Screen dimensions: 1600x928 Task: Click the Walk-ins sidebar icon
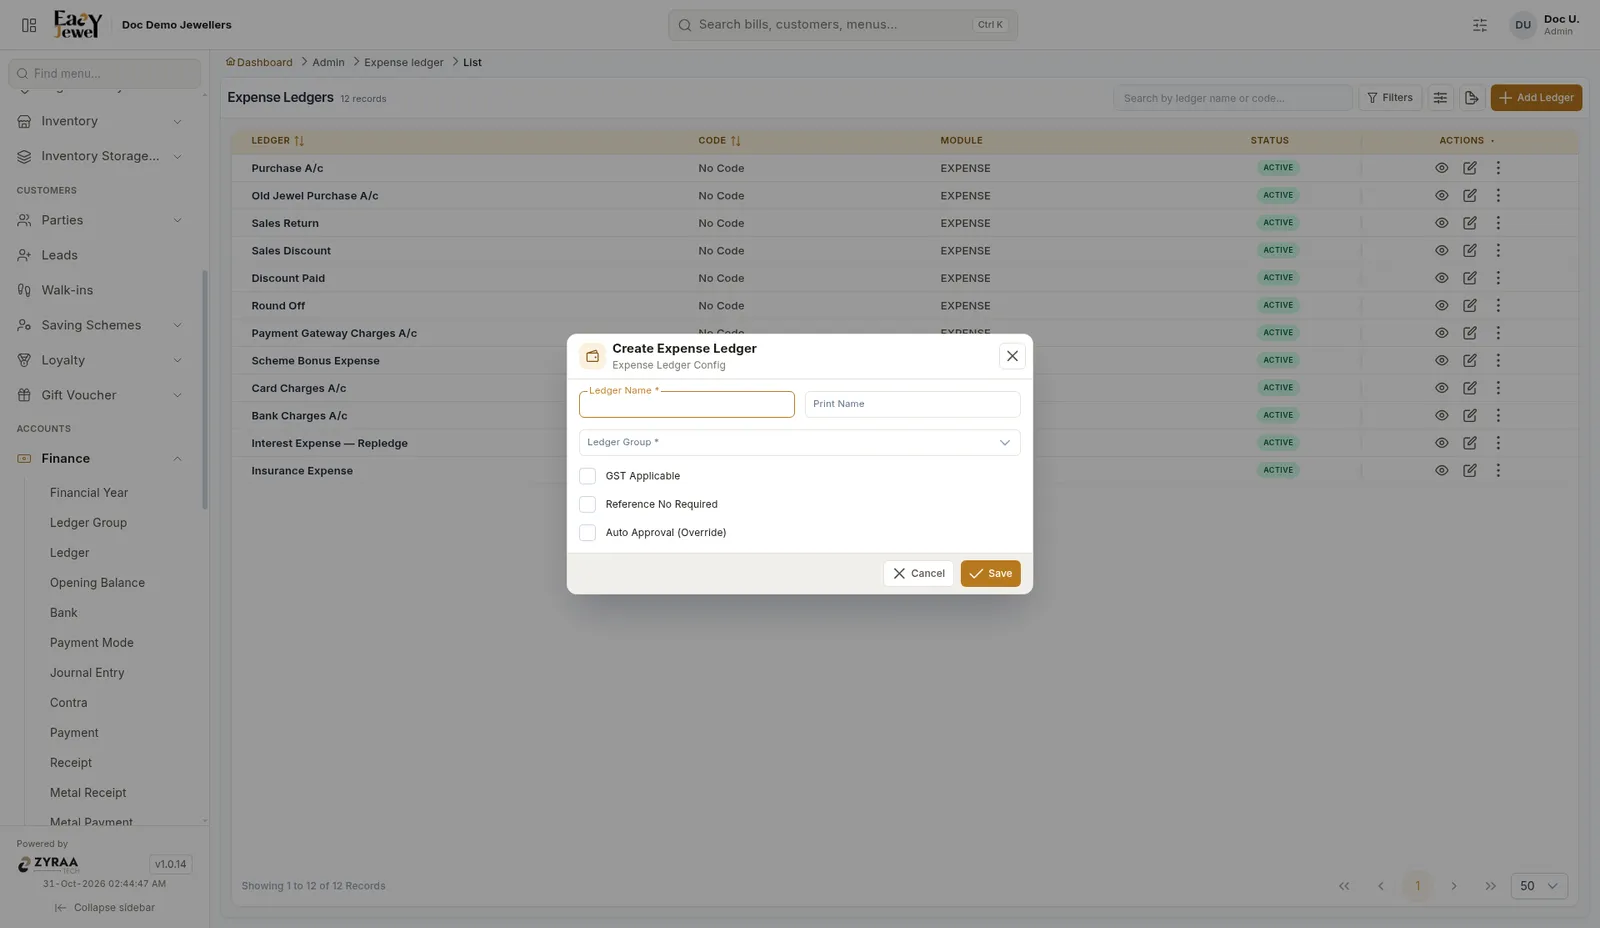point(24,290)
